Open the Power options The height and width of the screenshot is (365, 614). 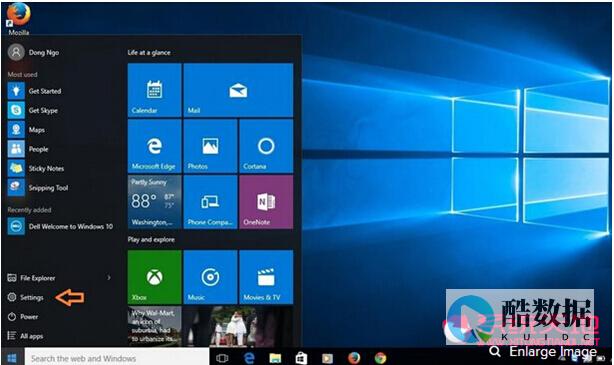[23, 316]
